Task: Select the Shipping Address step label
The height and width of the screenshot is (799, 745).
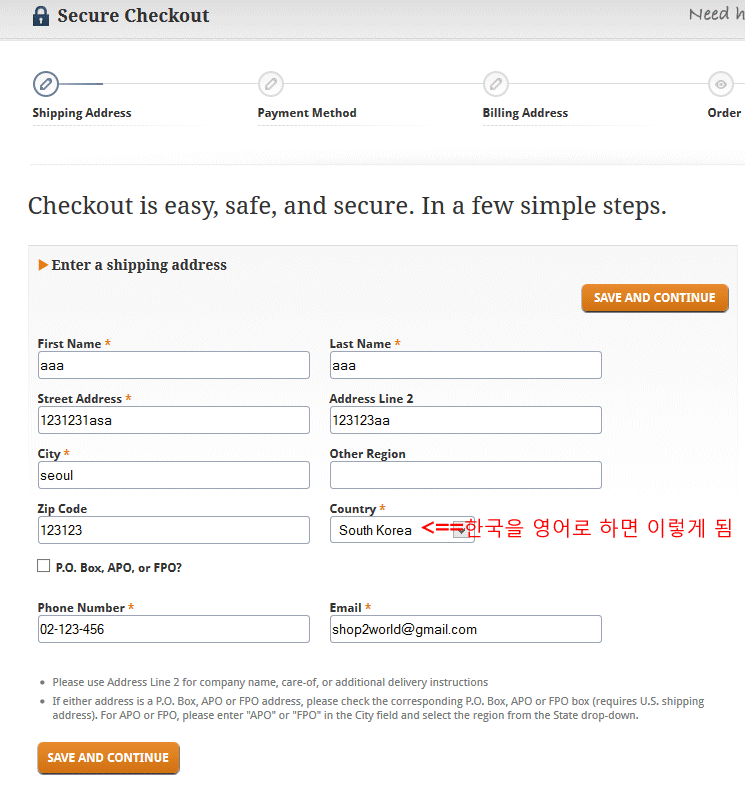Action: [x=82, y=113]
